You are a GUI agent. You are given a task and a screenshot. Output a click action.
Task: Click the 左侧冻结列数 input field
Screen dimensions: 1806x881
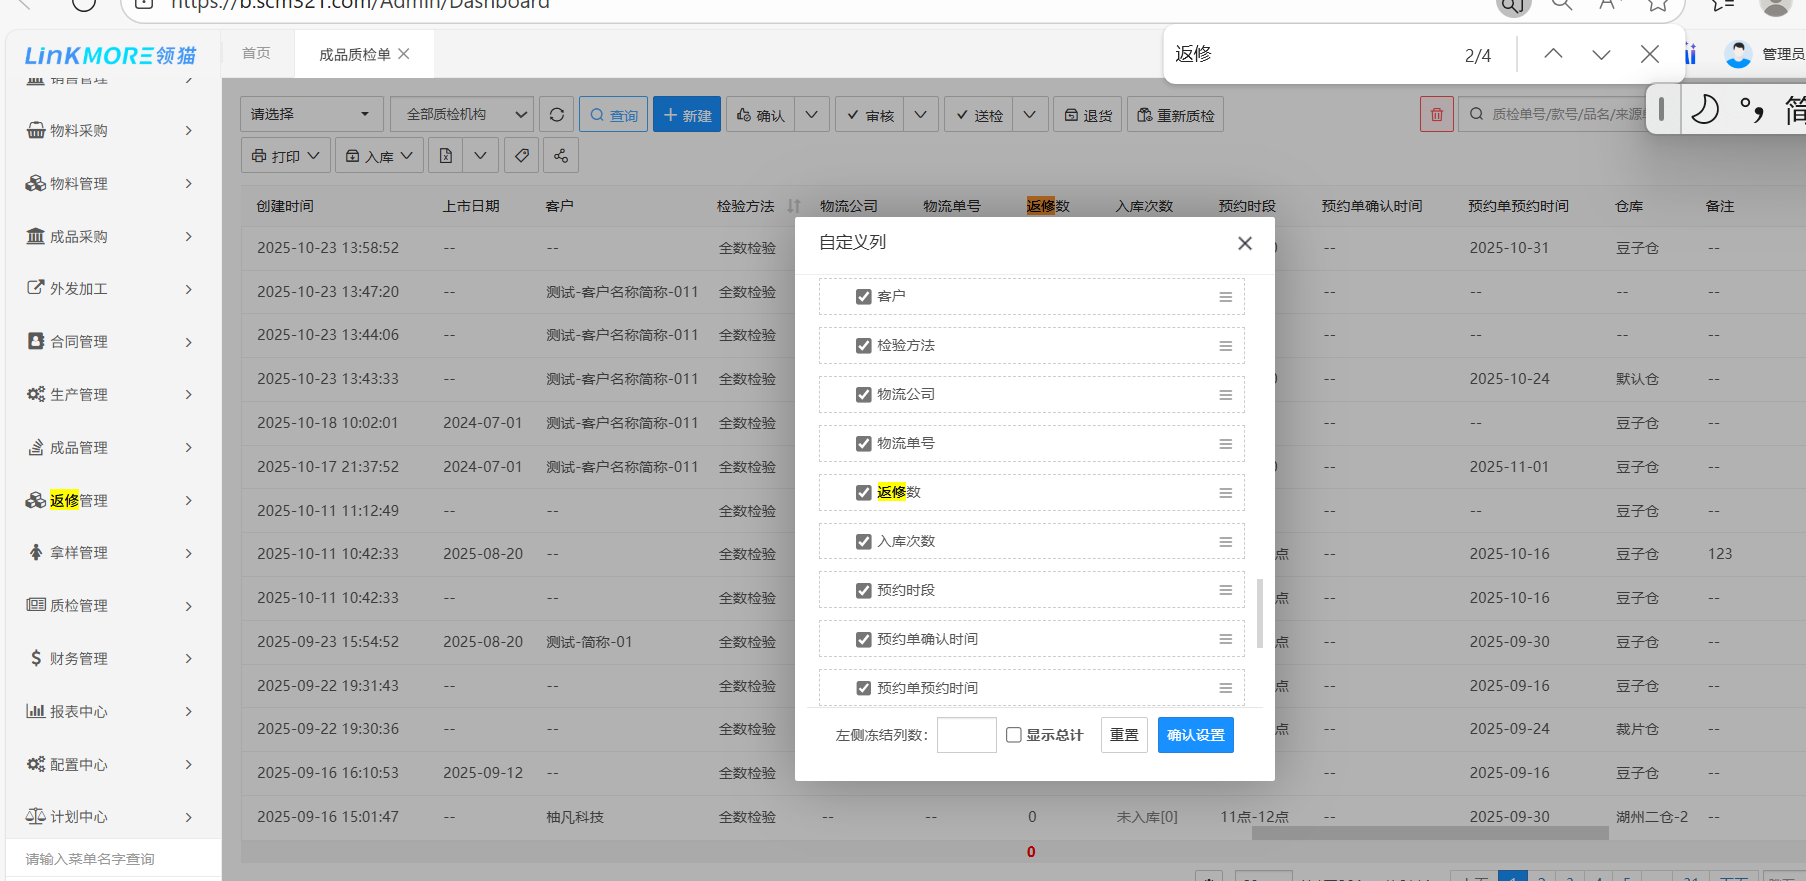[966, 735]
